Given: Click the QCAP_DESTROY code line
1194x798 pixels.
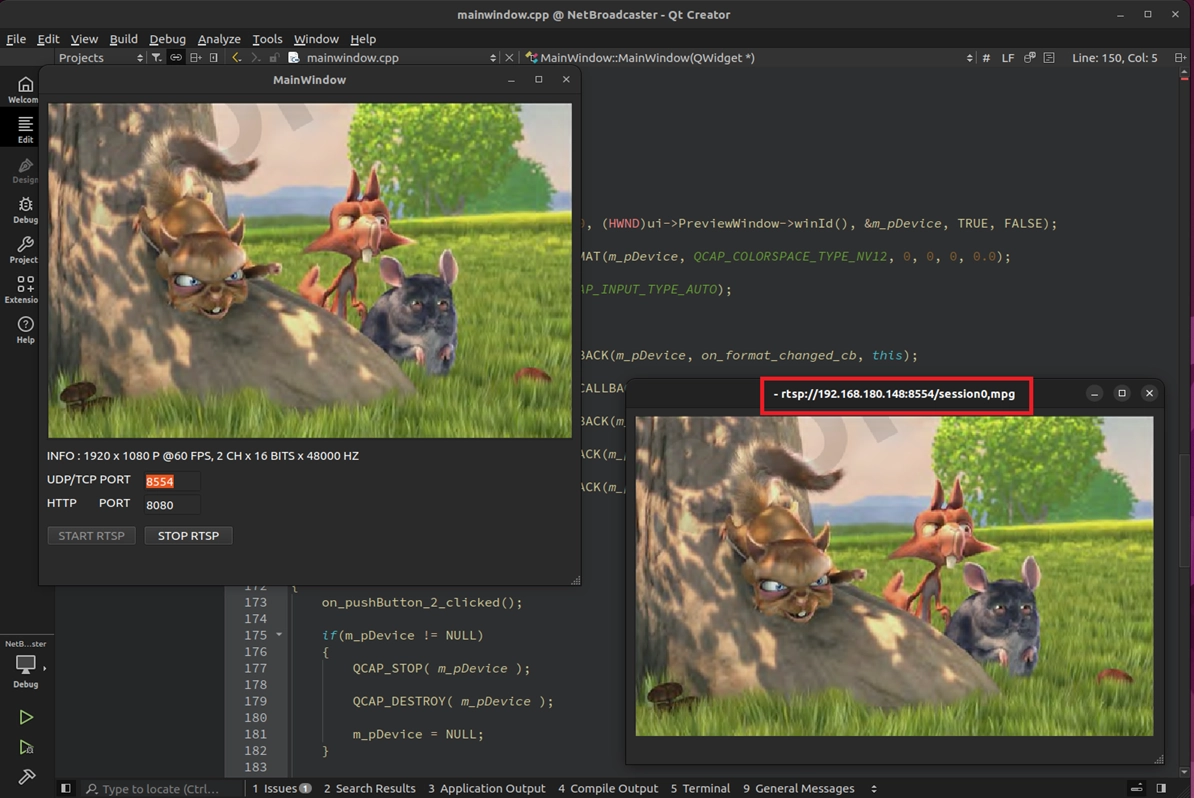Looking at the screenshot, I should click(x=452, y=701).
